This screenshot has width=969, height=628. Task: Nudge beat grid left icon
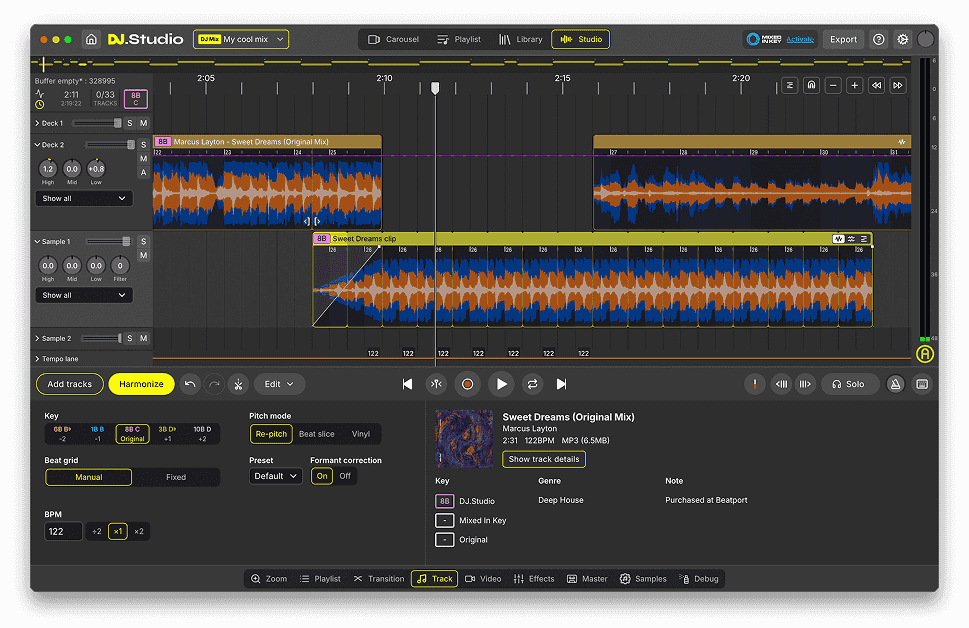(782, 384)
